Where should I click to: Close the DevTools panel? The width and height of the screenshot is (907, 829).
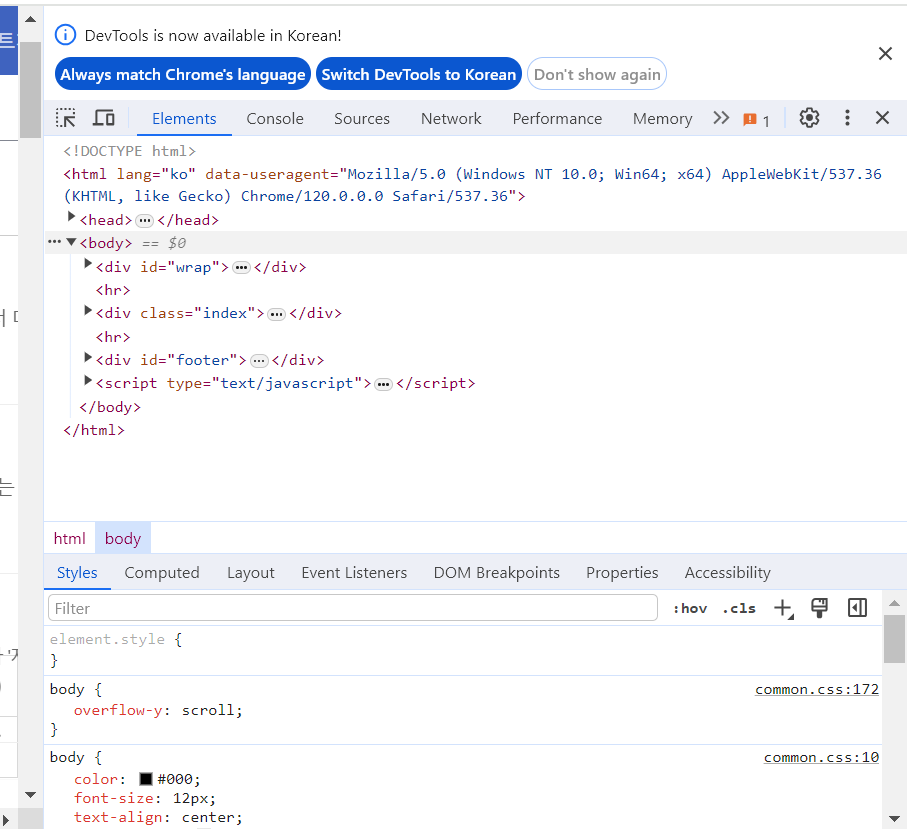pos(882,118)
